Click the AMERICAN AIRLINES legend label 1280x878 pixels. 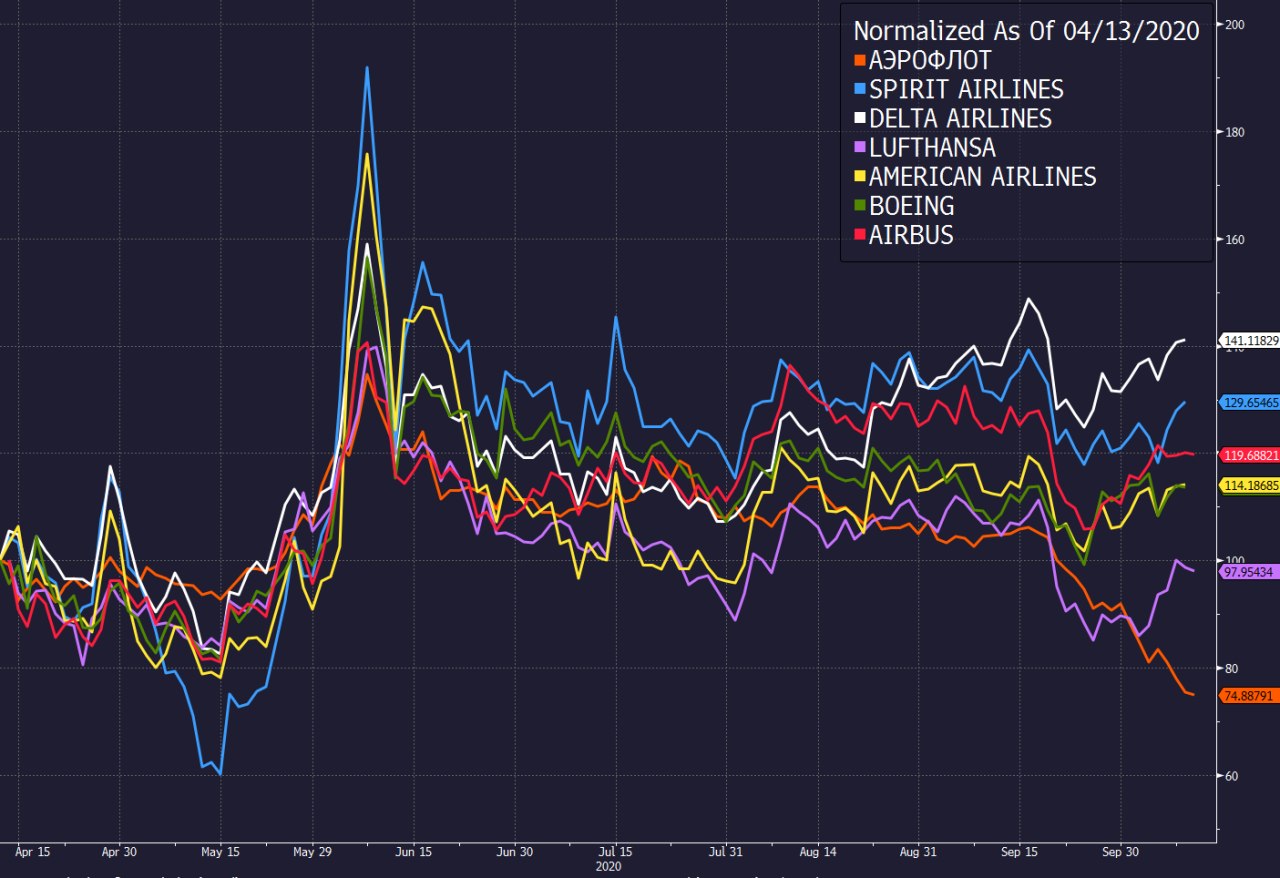(983, 176)
